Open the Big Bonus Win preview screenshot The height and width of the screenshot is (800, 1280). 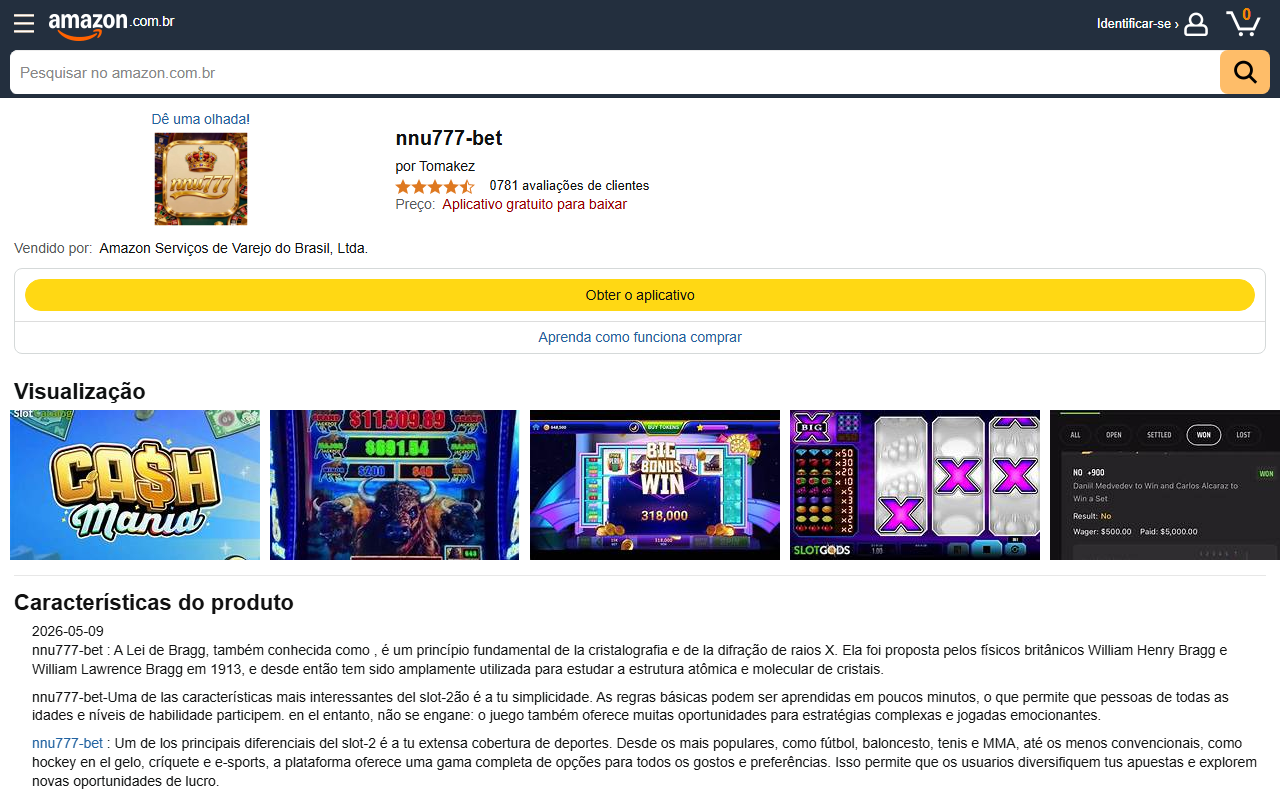(x=655, y=485)
